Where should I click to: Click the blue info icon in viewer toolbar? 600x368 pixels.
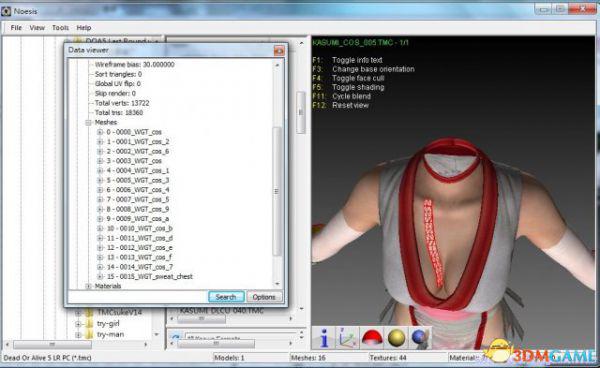pos(324,338)
